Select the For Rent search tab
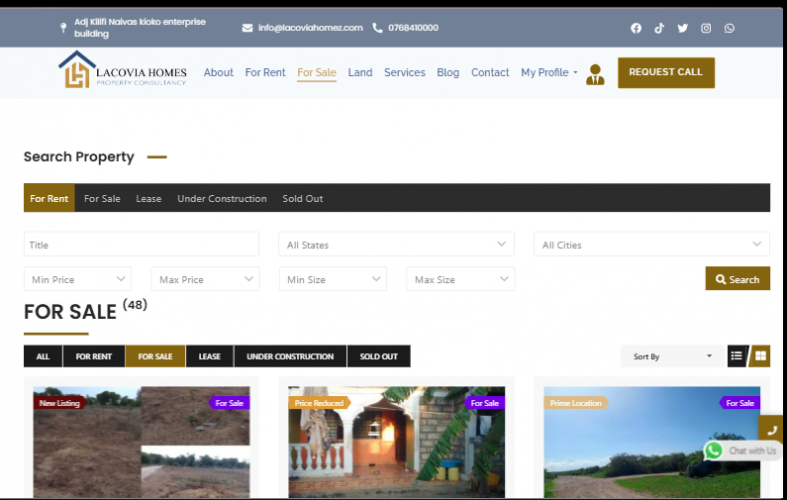The width and height of the screenshot is (787, 500). click(x=49, y=198)
